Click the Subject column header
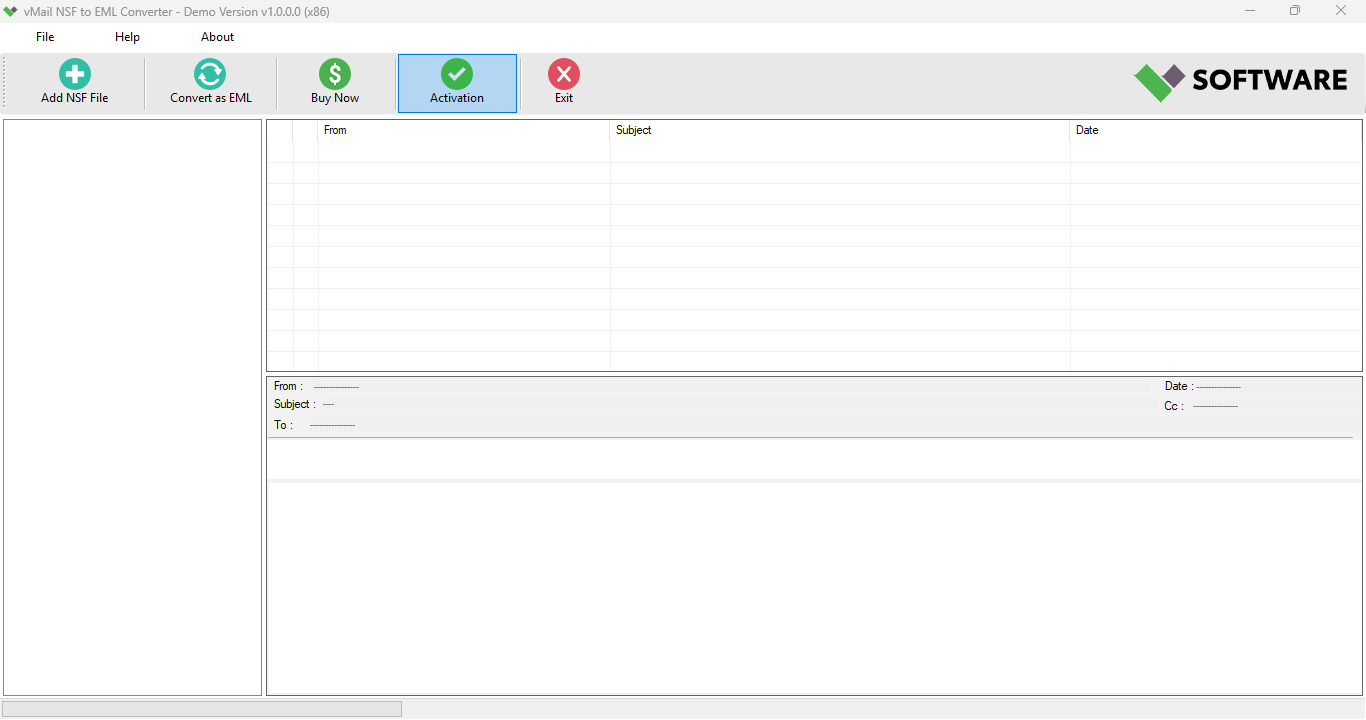This screenshot has width=1366, height=720. 633,130
